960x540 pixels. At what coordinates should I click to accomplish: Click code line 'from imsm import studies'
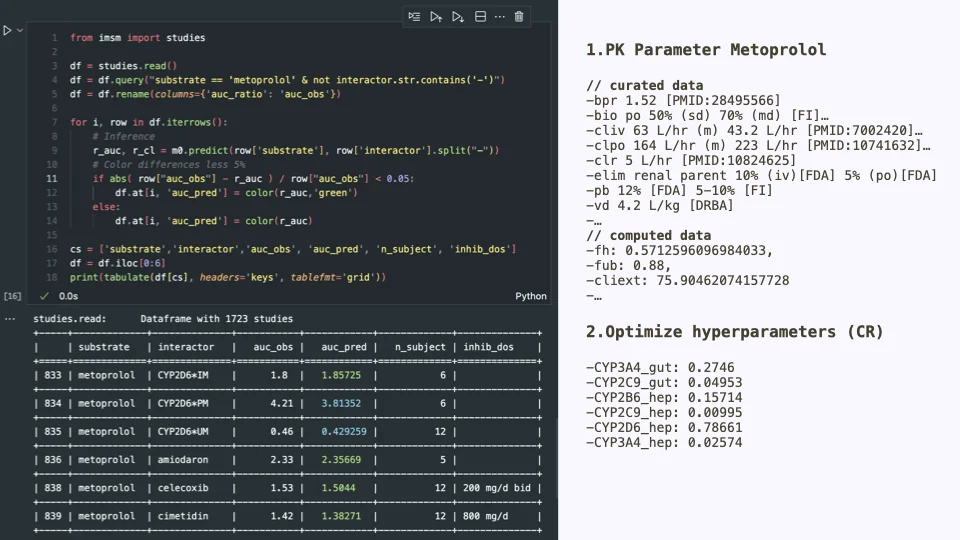(138, 37)
